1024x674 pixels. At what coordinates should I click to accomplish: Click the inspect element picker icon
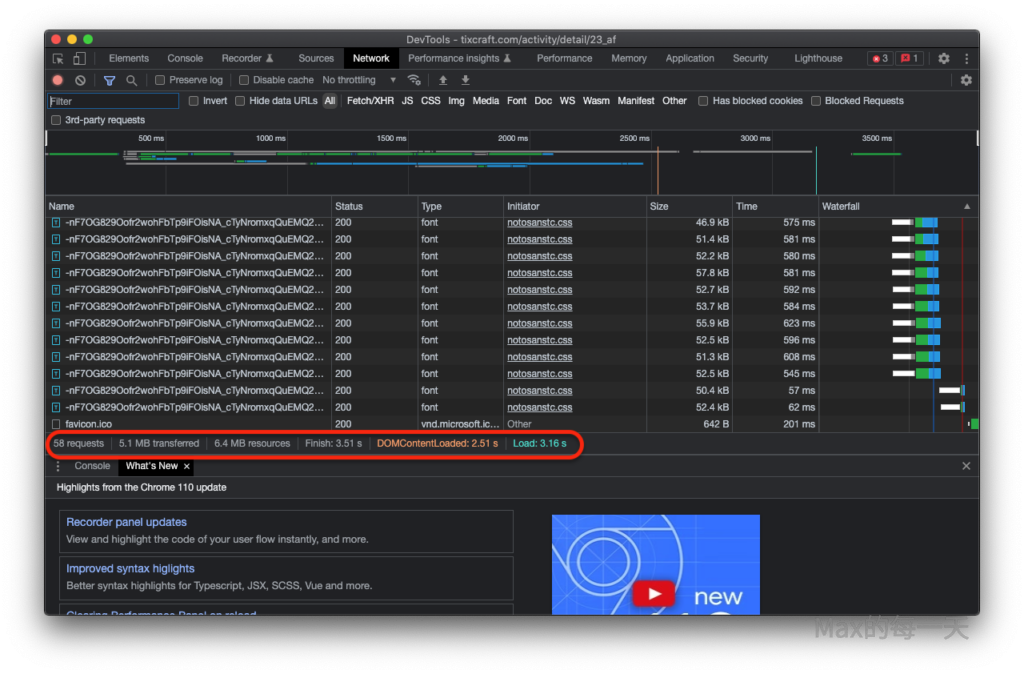pyautogui.click(x=58, y=59)
